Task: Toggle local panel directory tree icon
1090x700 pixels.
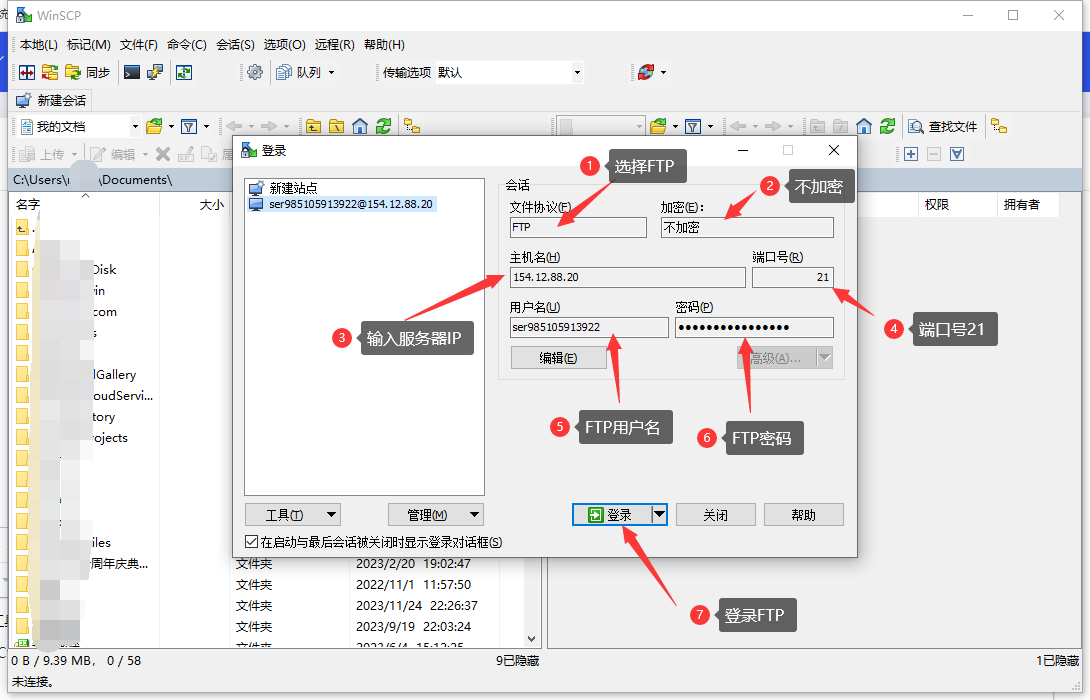Action: point(412,127)
